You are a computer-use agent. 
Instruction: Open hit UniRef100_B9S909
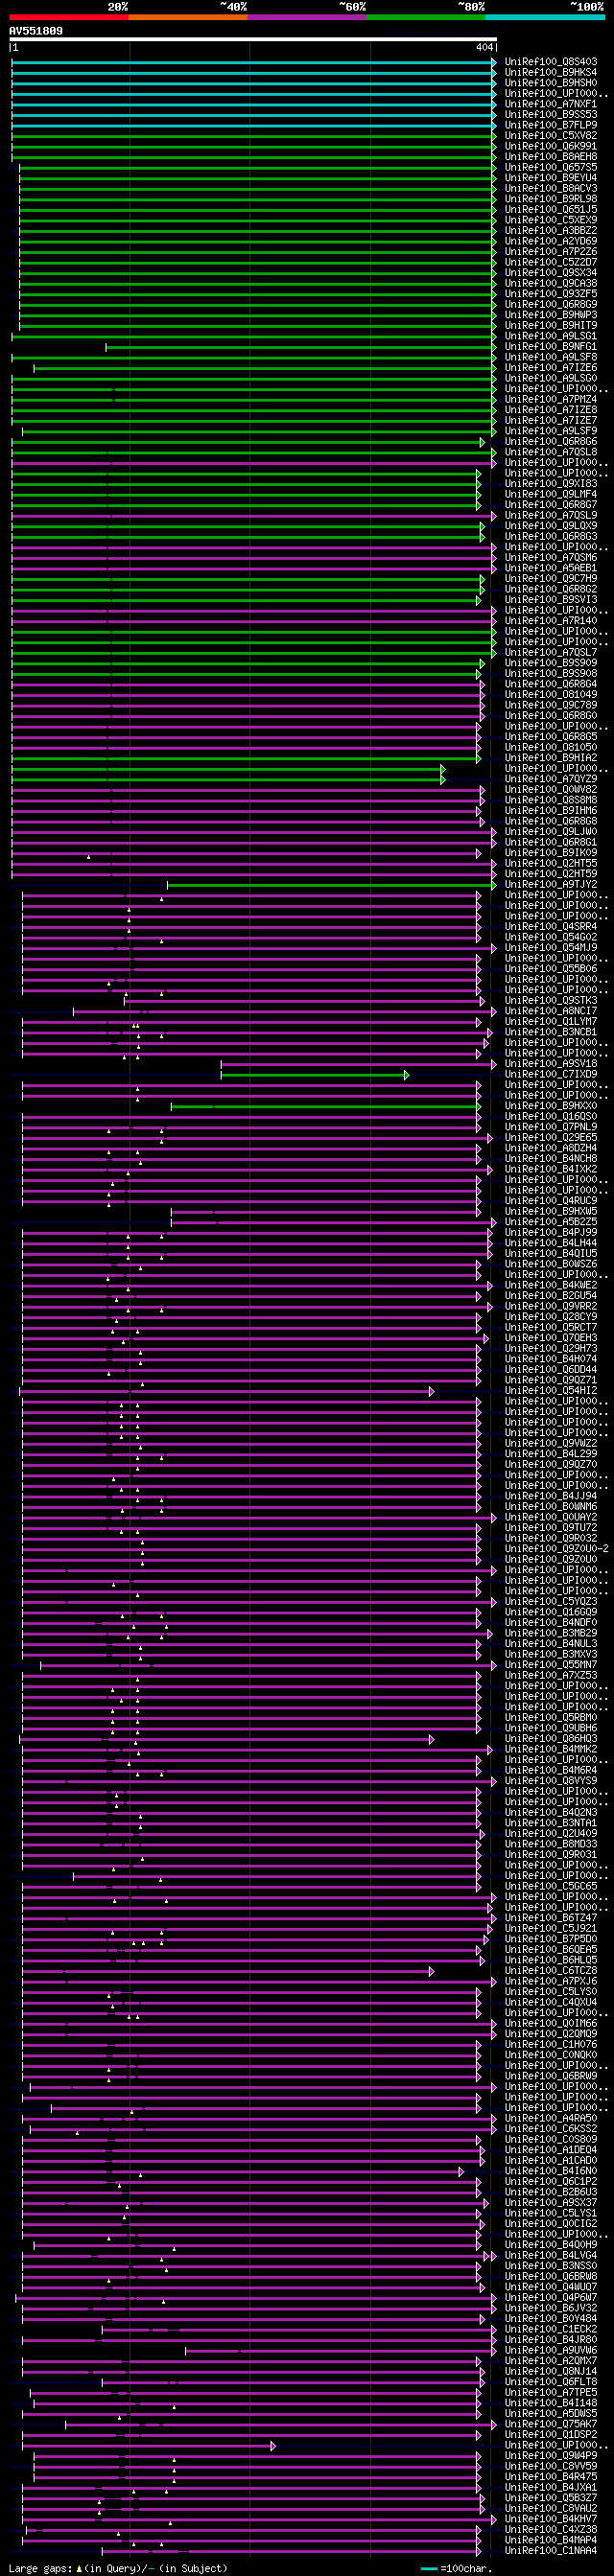[x=551, y=663]
